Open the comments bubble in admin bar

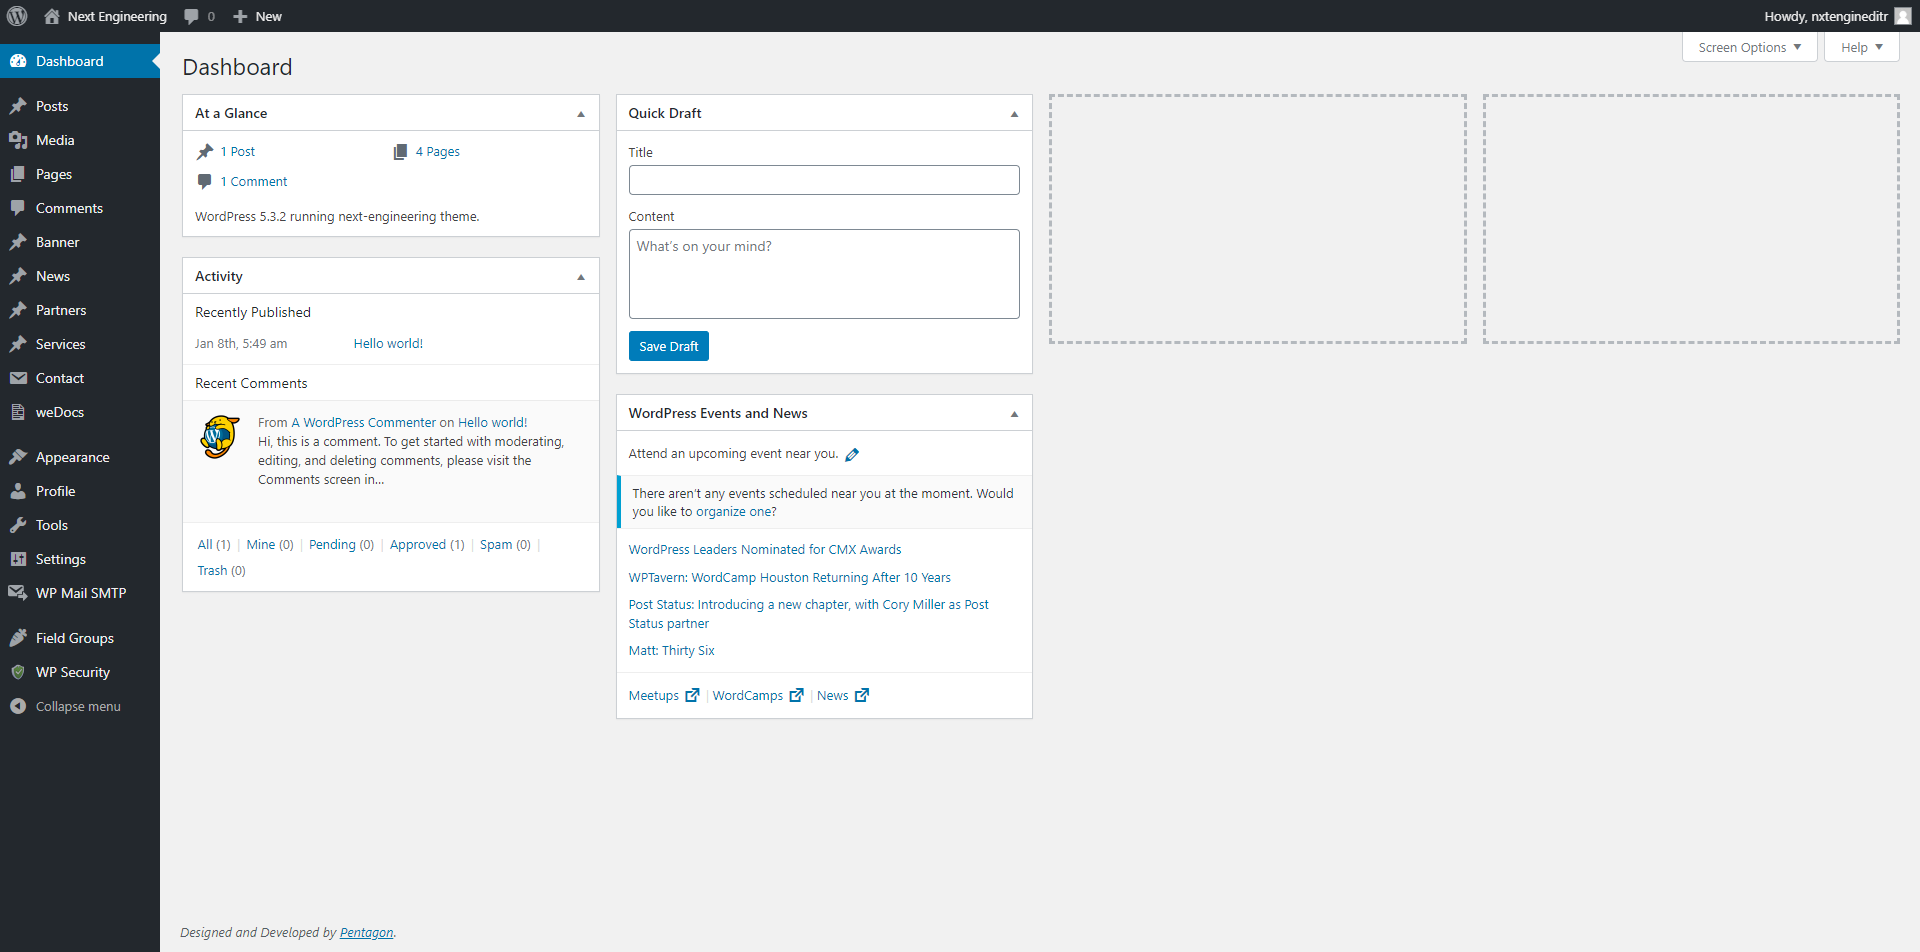point(199,16)
